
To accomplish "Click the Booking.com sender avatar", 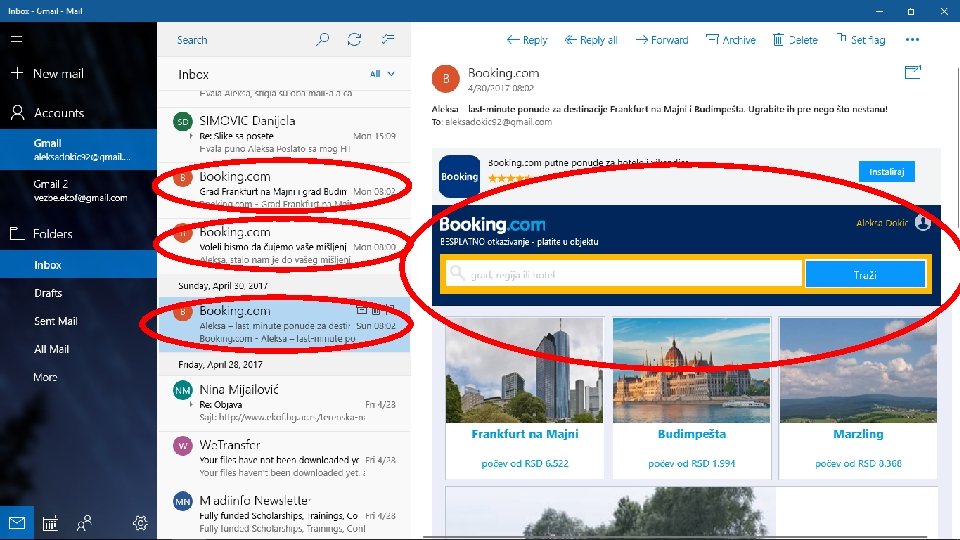I will coord(446,78).
